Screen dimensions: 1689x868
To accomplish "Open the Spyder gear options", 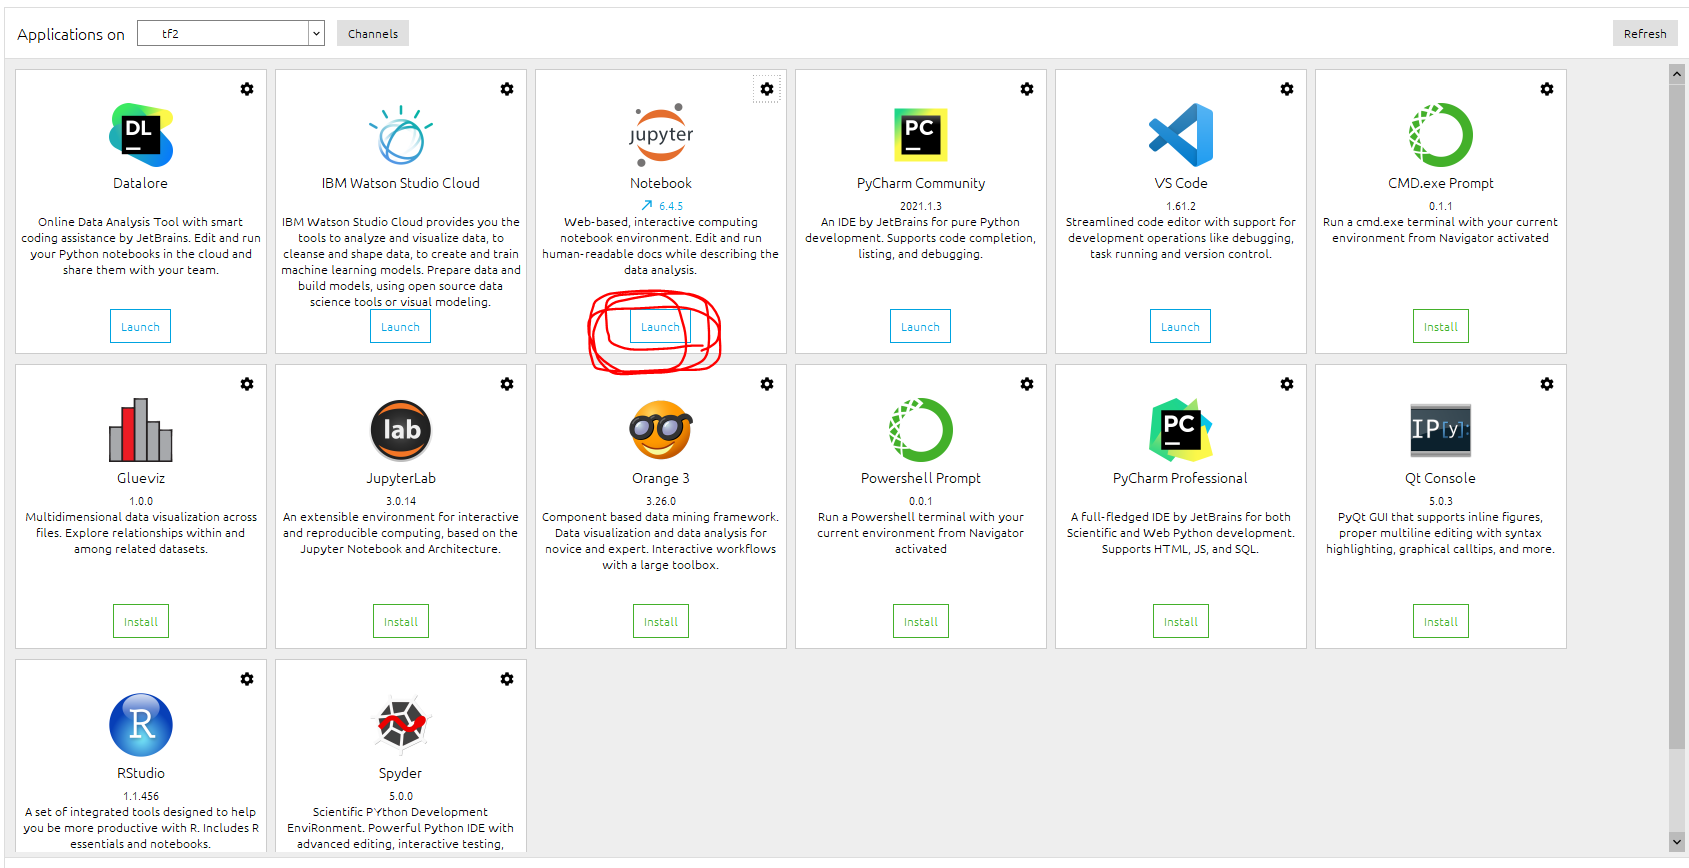I will pyautogui.click(x=507, y=679).
